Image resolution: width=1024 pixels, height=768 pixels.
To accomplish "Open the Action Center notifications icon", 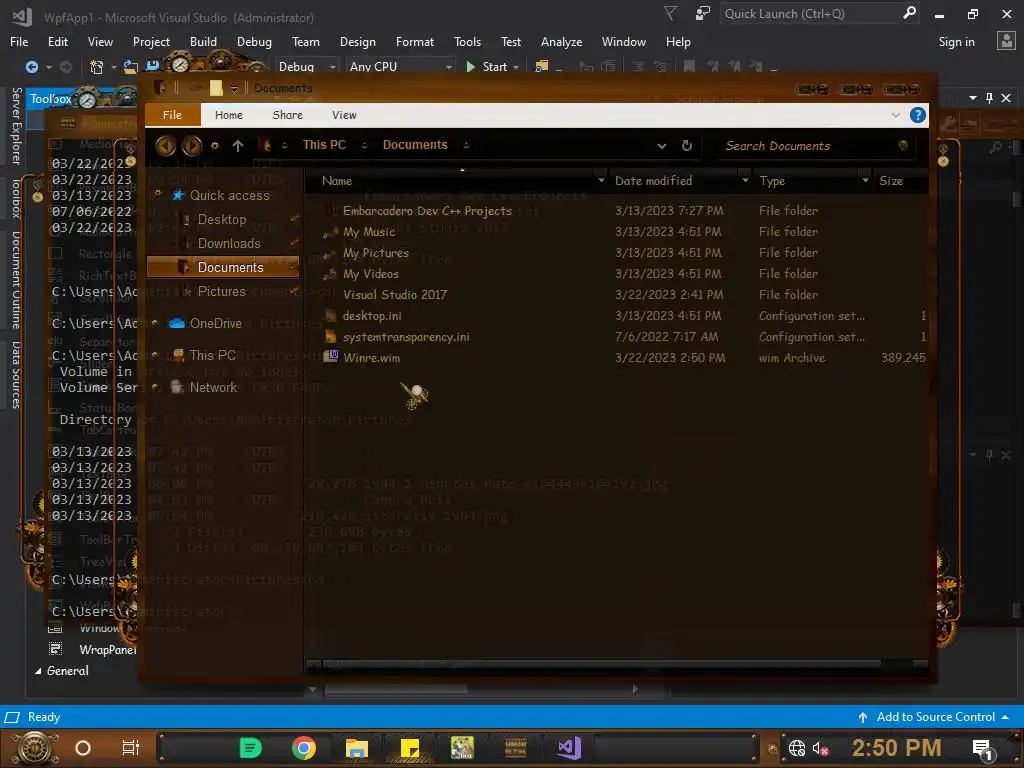I will pos(983,750).
